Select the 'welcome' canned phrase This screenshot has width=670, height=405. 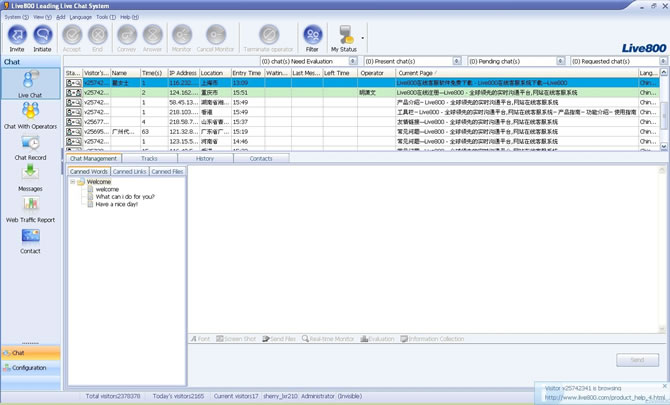pyautogui.click(x=107, y=189)
